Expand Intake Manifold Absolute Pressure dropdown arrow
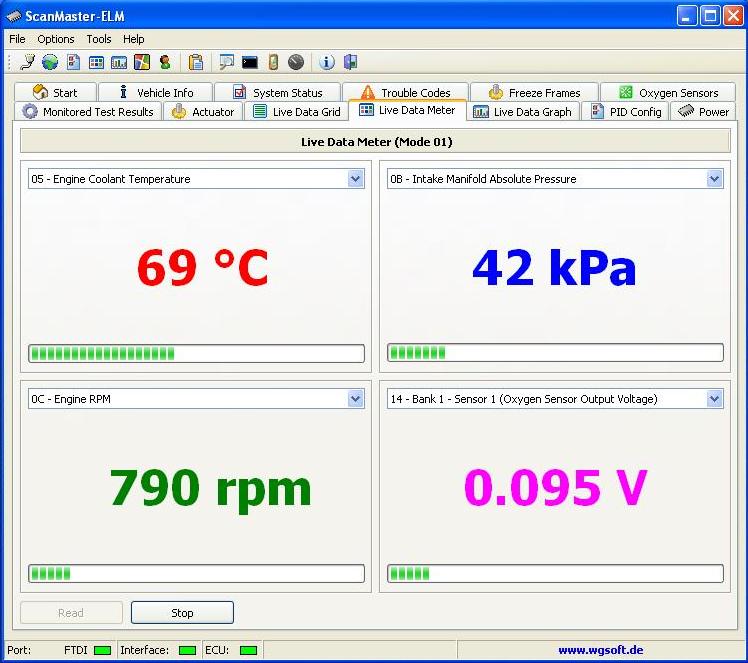This screenshot has width=748, height=663. 714,179
